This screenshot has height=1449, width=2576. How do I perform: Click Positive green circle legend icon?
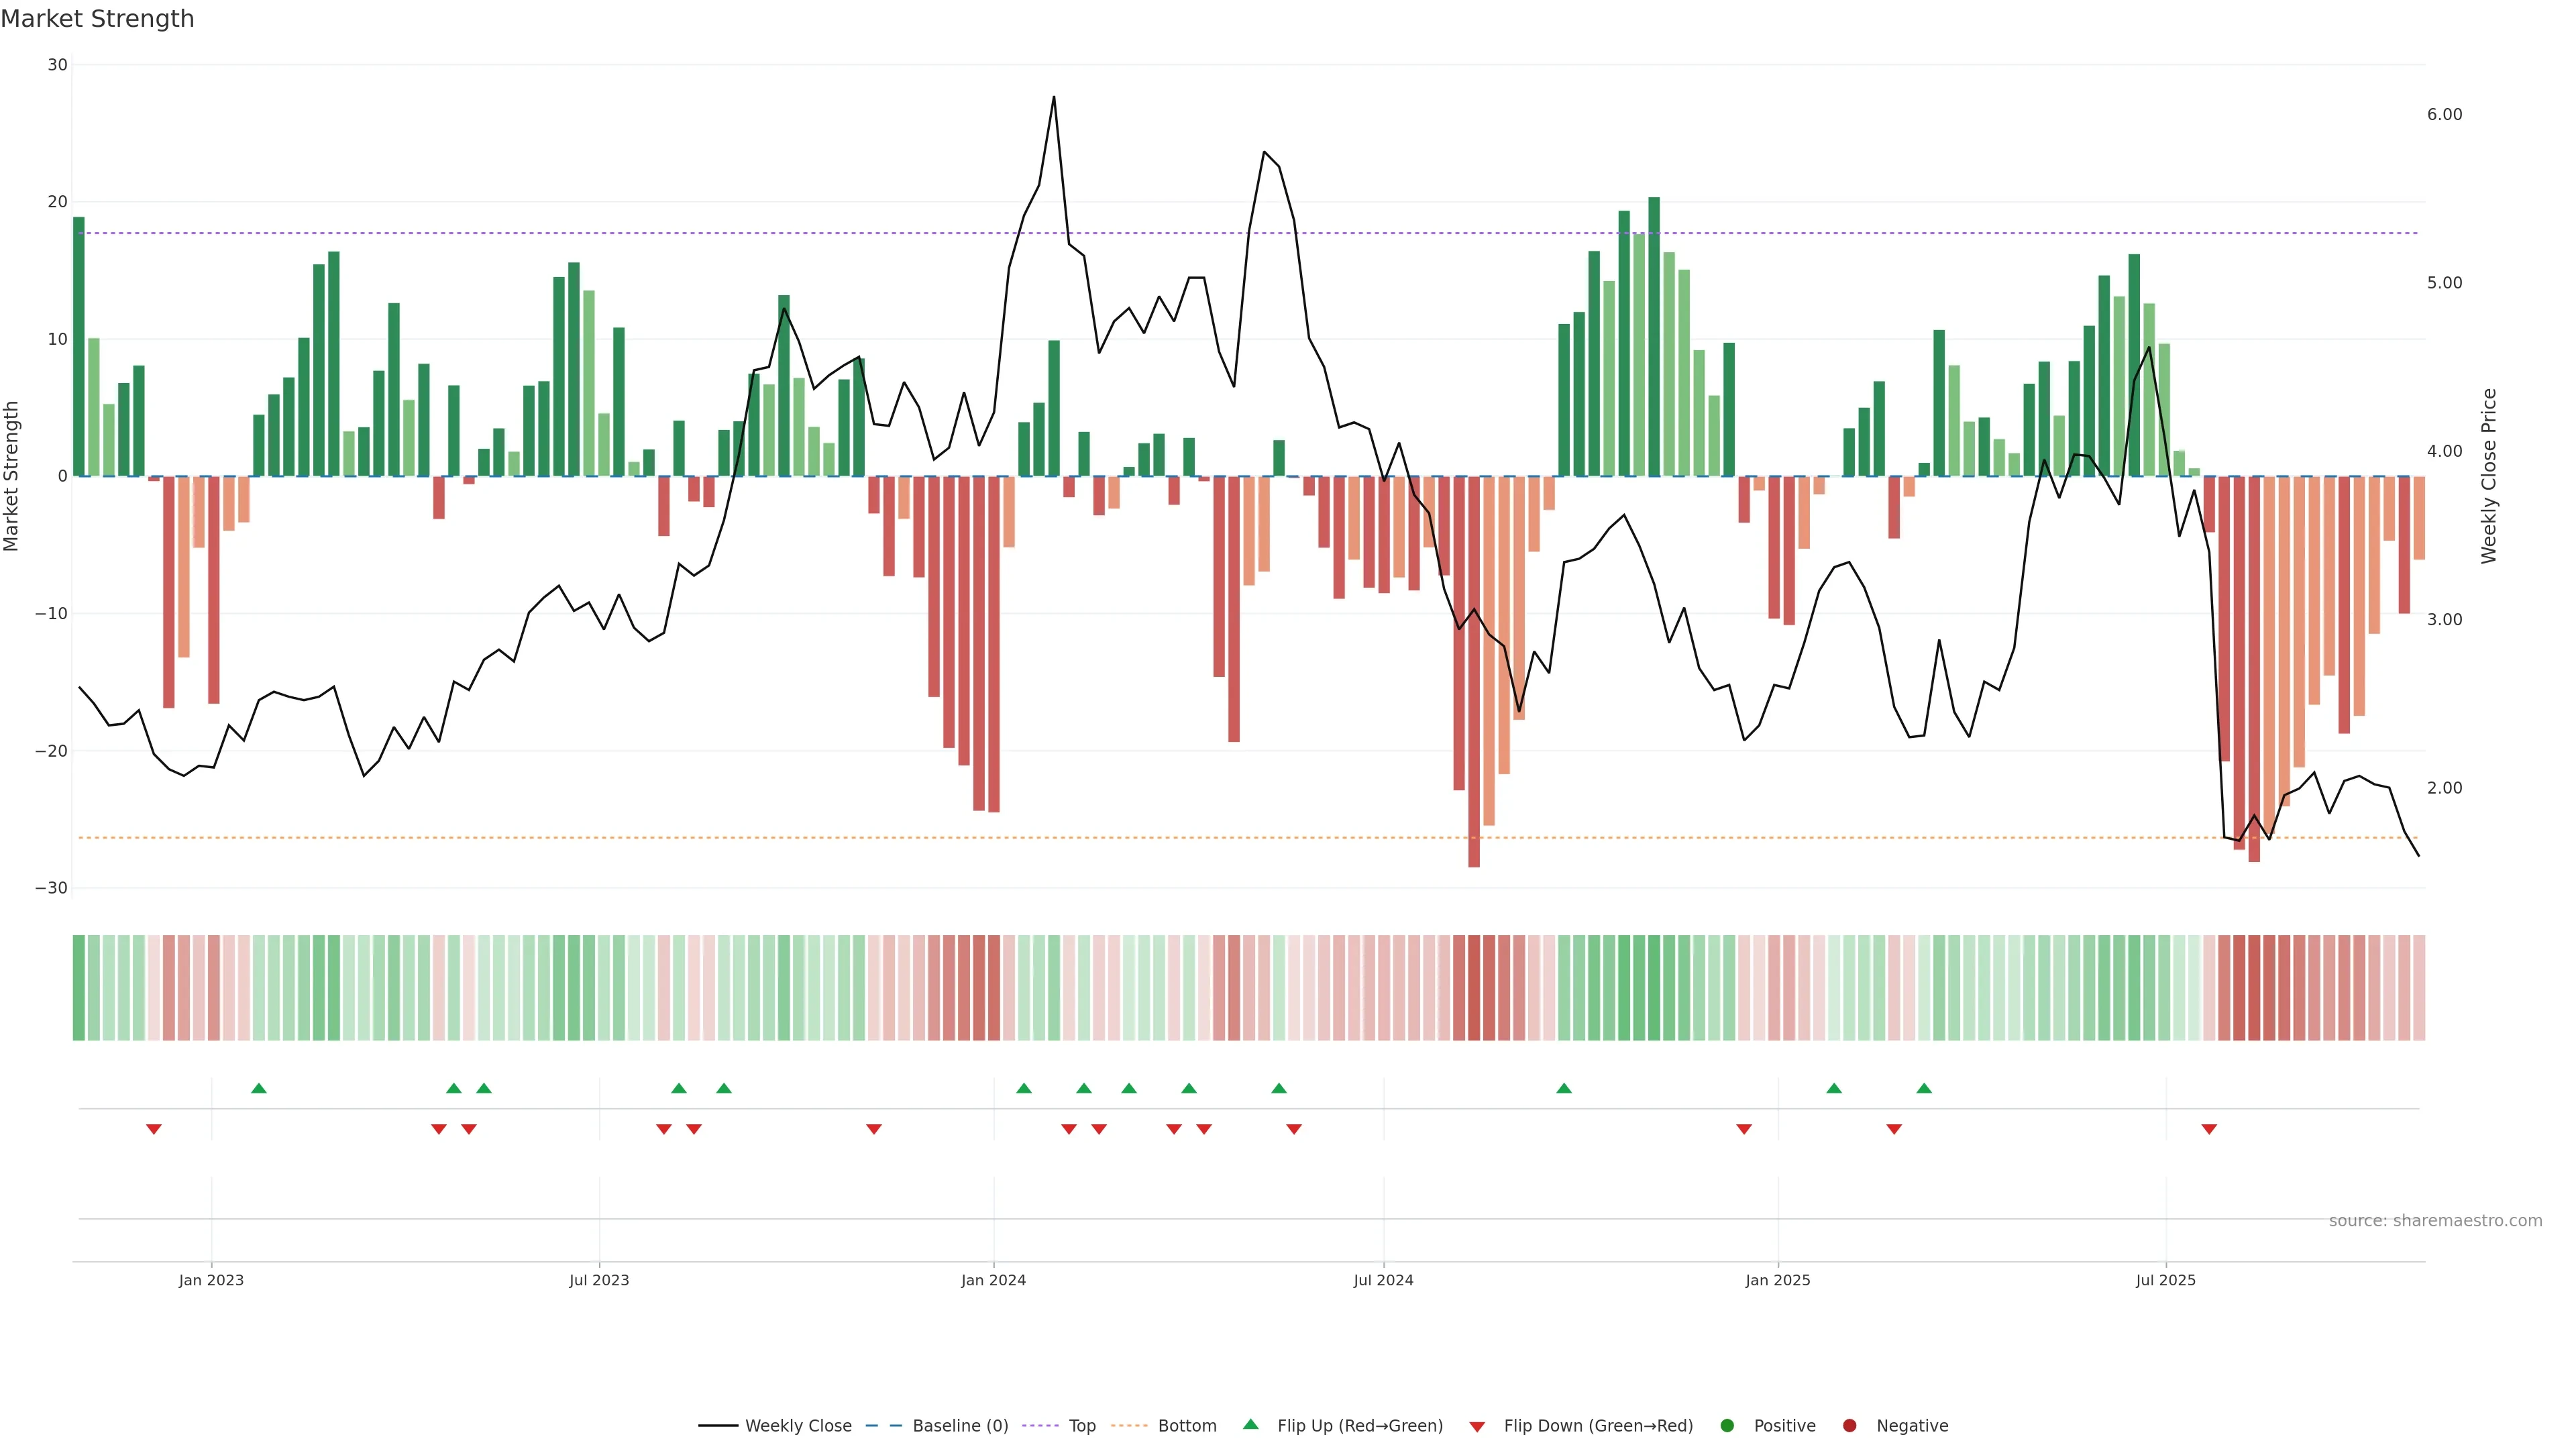pos(1727,1425)
